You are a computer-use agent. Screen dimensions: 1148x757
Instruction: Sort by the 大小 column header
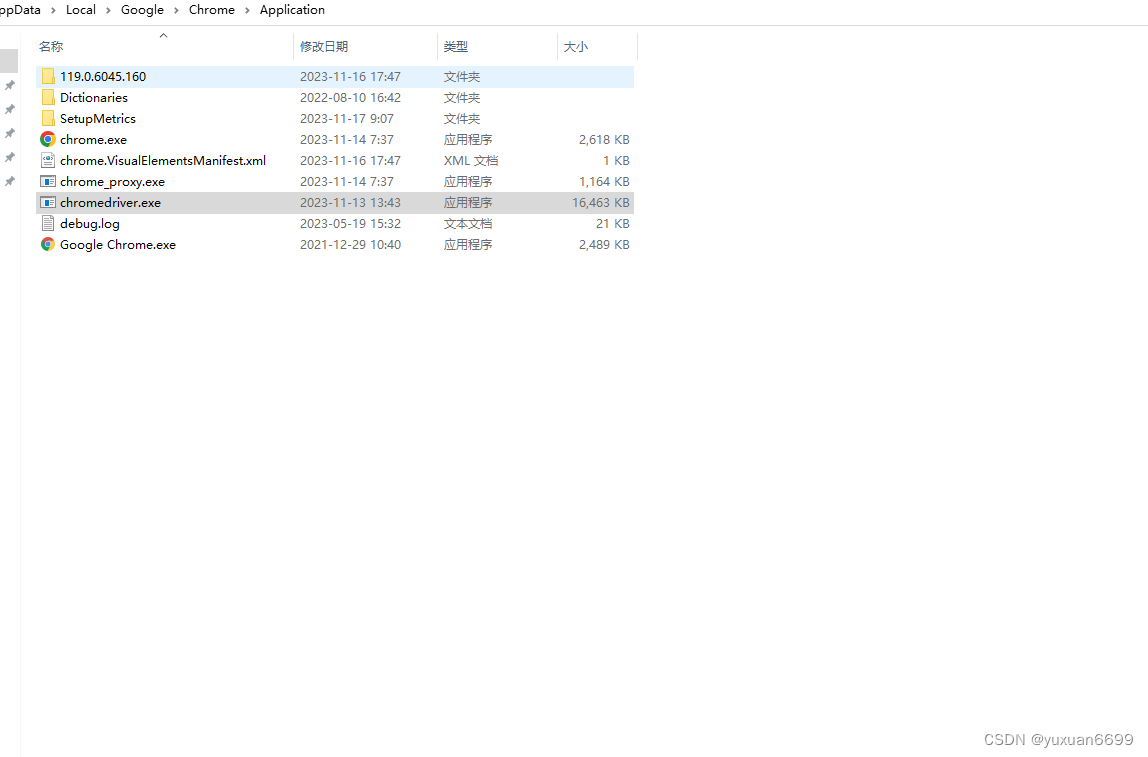coord(597,47)
